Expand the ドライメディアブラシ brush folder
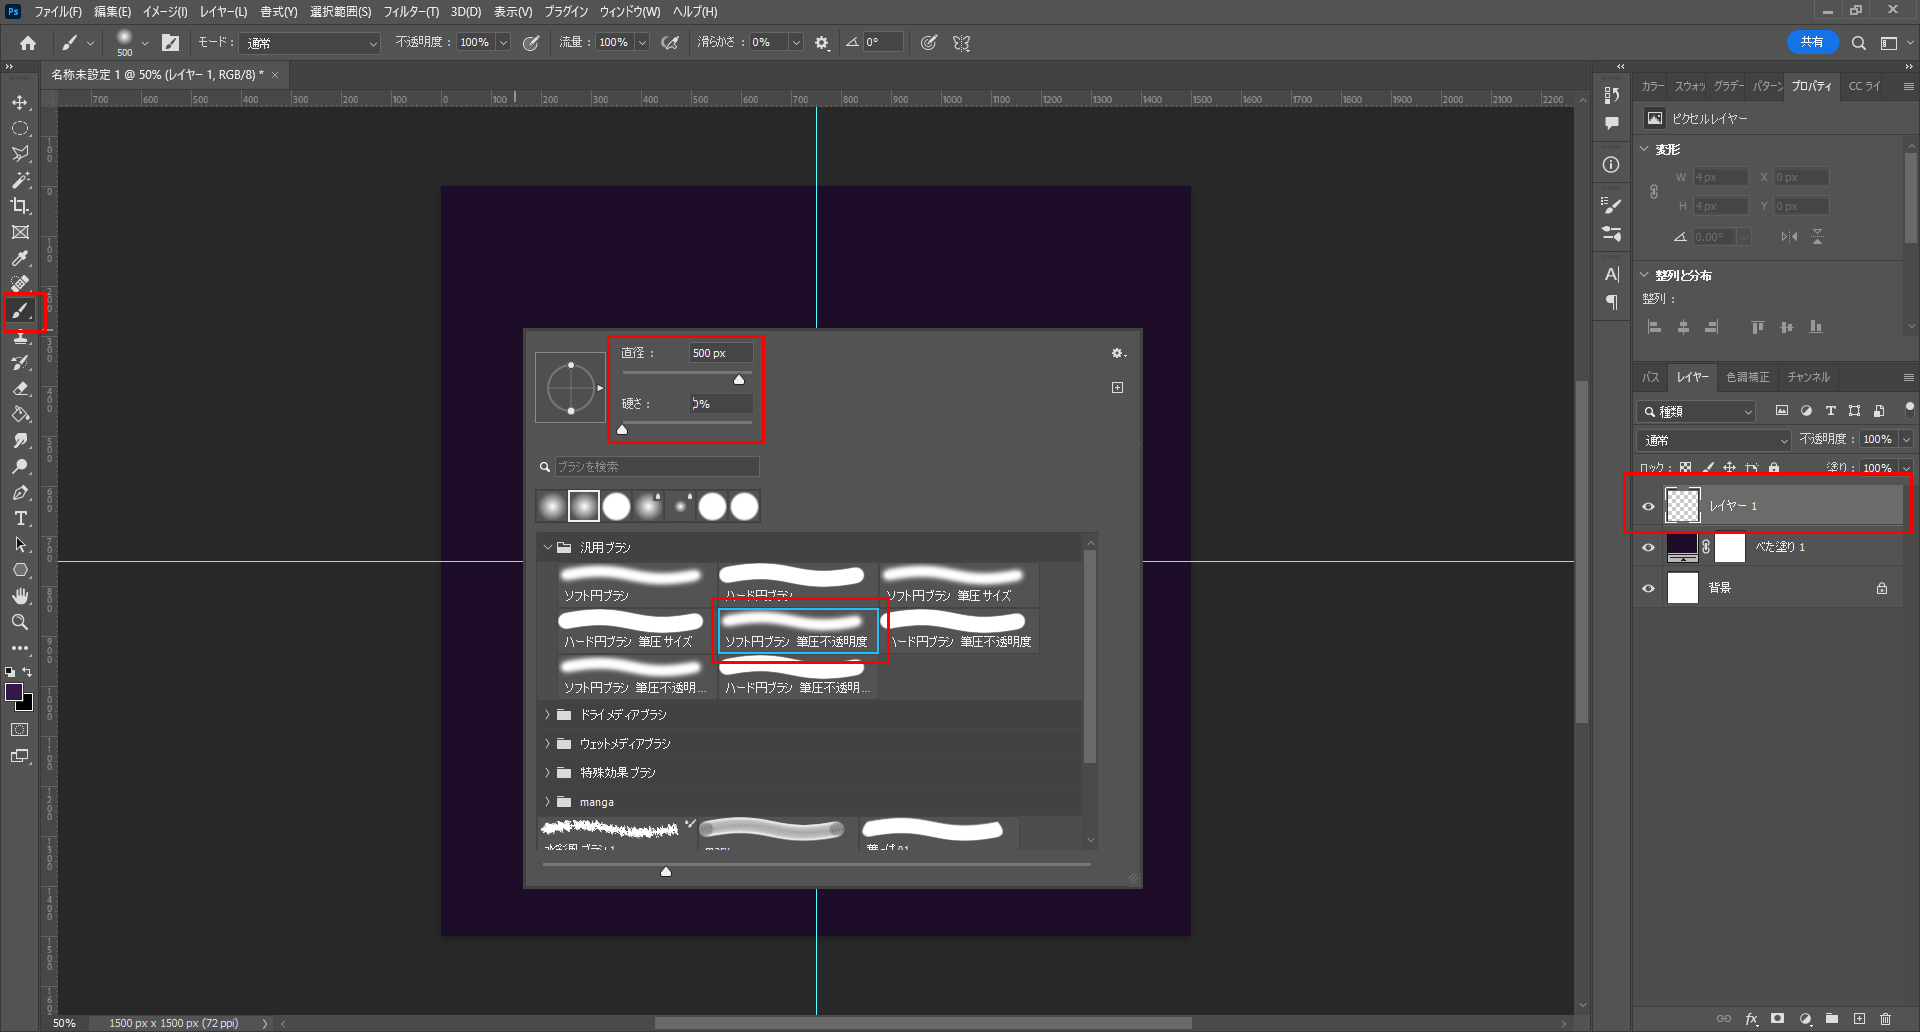This screenshot has height=1032, width=1920. [548, 715]
